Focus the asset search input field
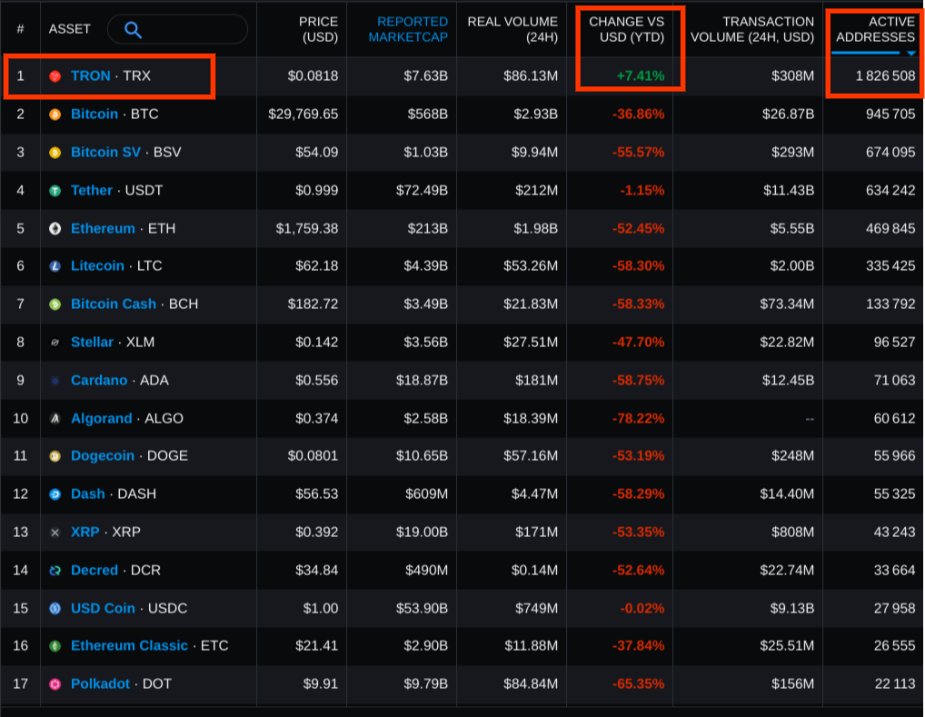This screenshot has width=925, height=717. [178, 30]
